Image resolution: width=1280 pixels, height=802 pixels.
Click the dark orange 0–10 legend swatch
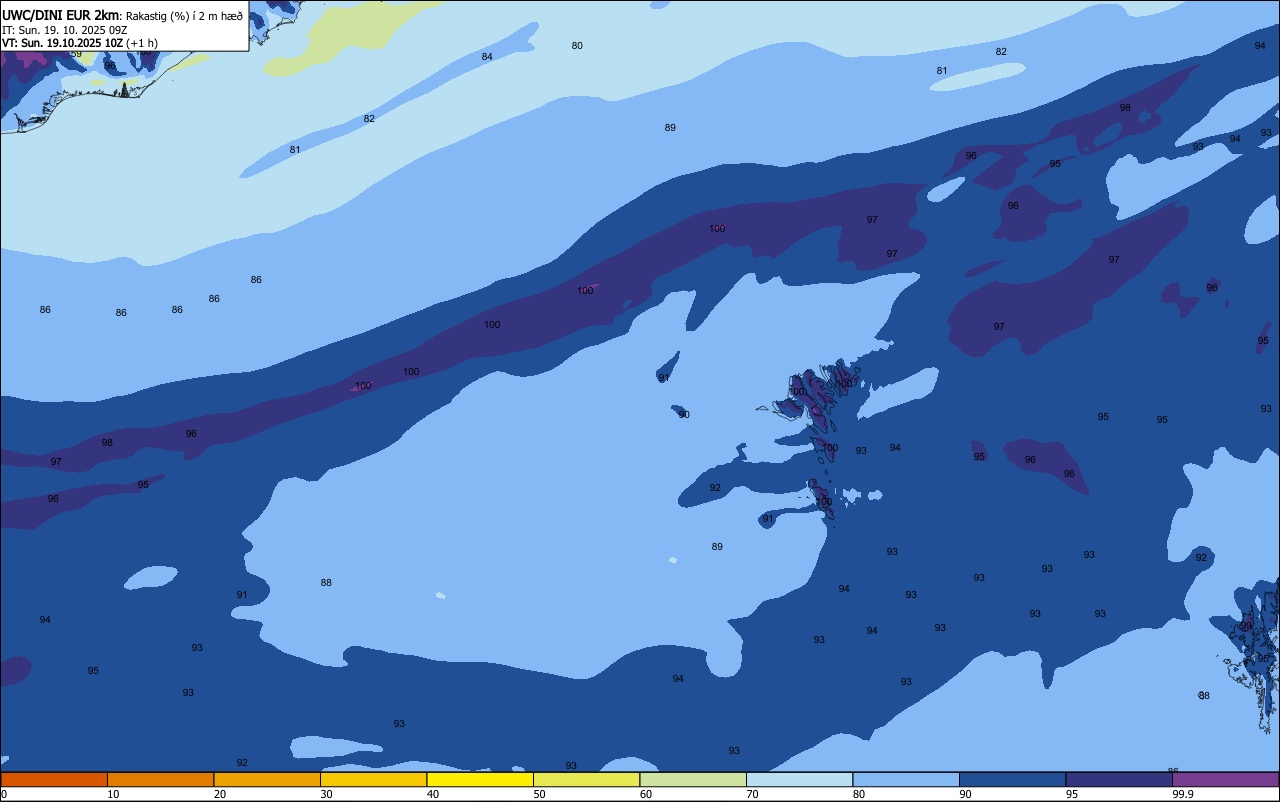click(x=54, y=779)
